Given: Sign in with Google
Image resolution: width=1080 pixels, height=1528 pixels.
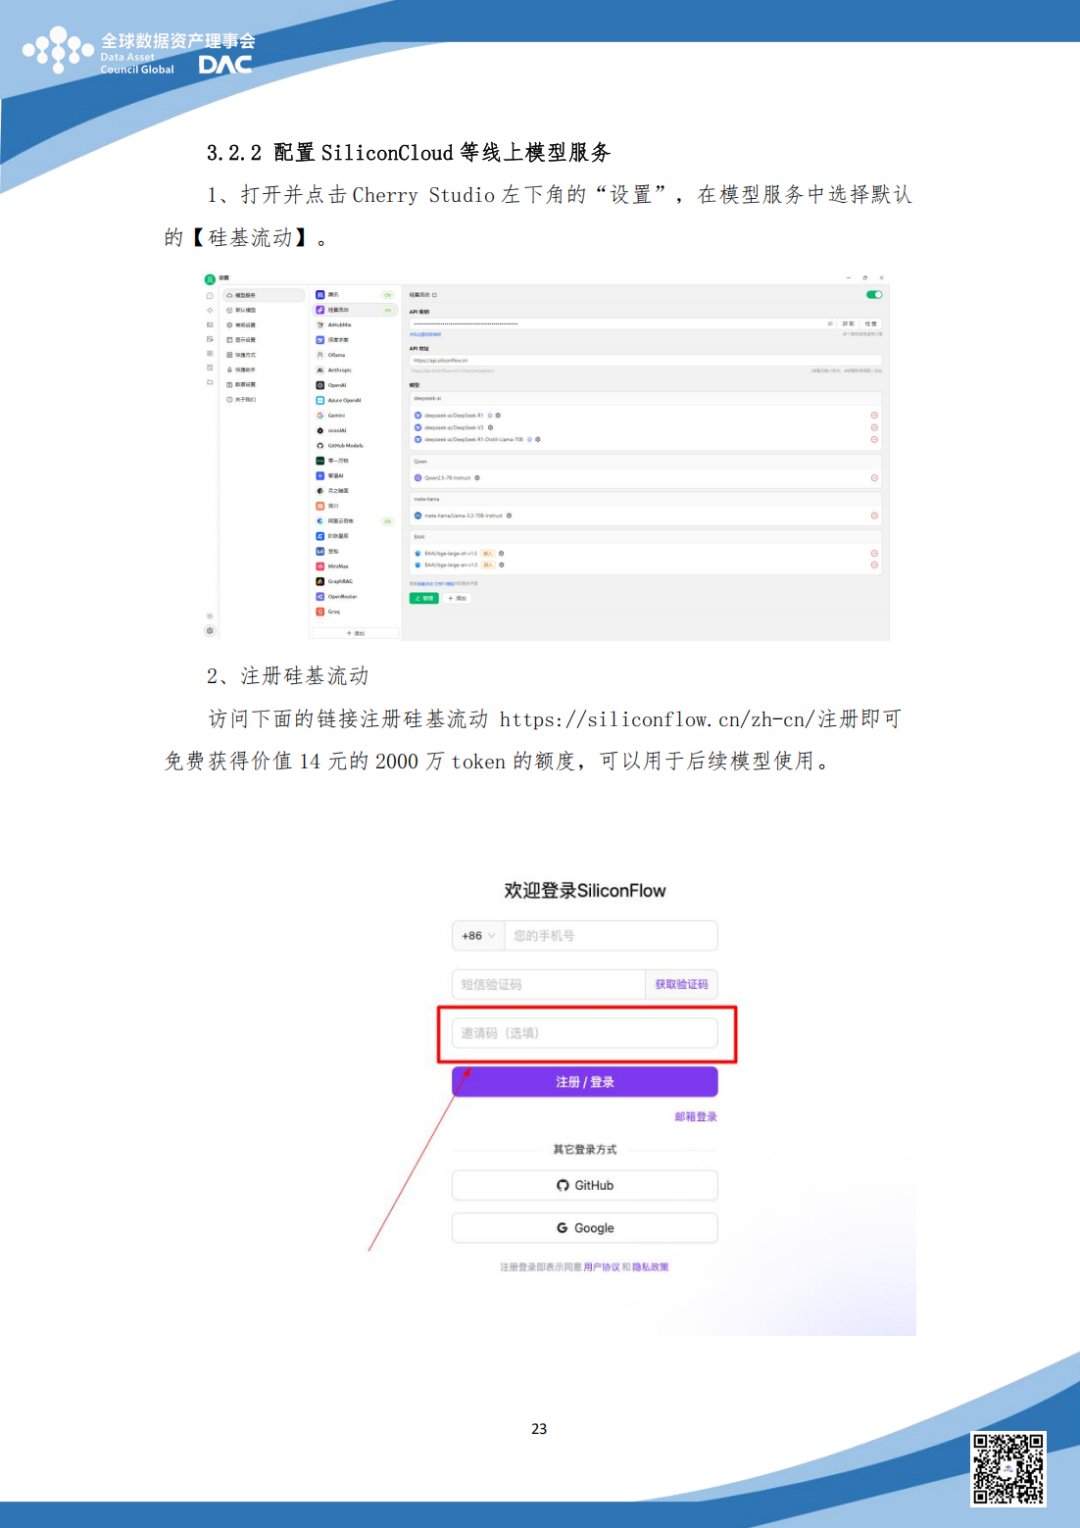Looking at the screenshot, I should (585, 1228).
